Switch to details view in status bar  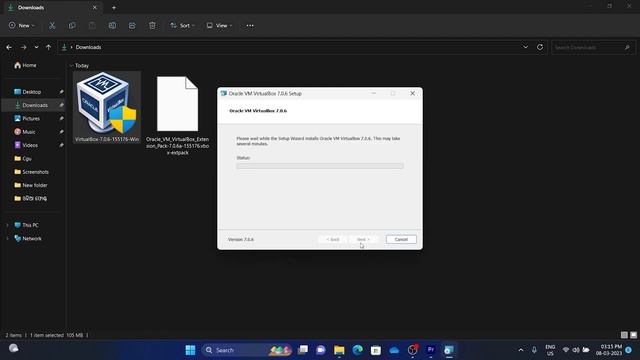[x=624, y=335]
